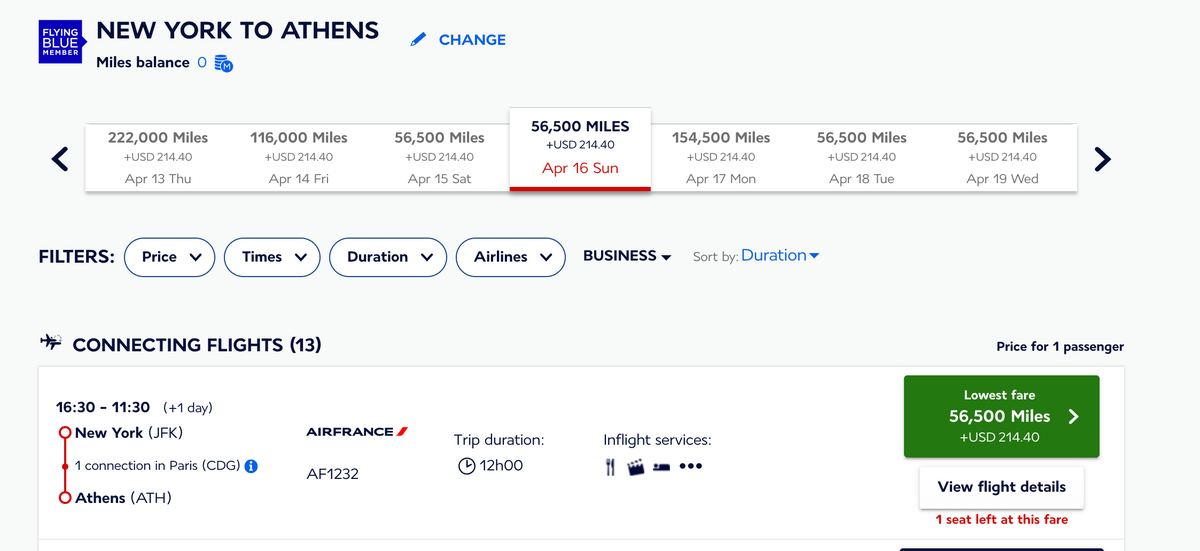1200x551 pixels.
Task: Click the miles balance coin icon
Action: [x=224, y=64]
